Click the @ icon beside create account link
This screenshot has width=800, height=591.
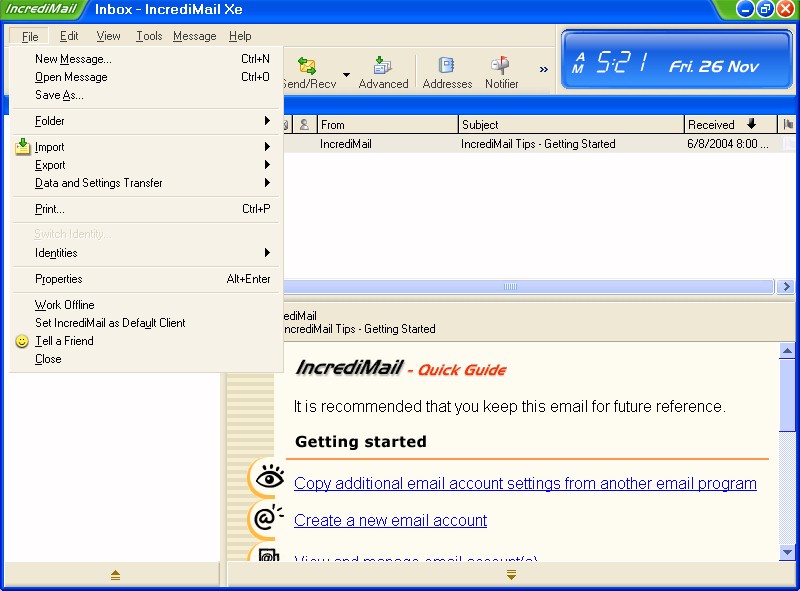[266, 518]
